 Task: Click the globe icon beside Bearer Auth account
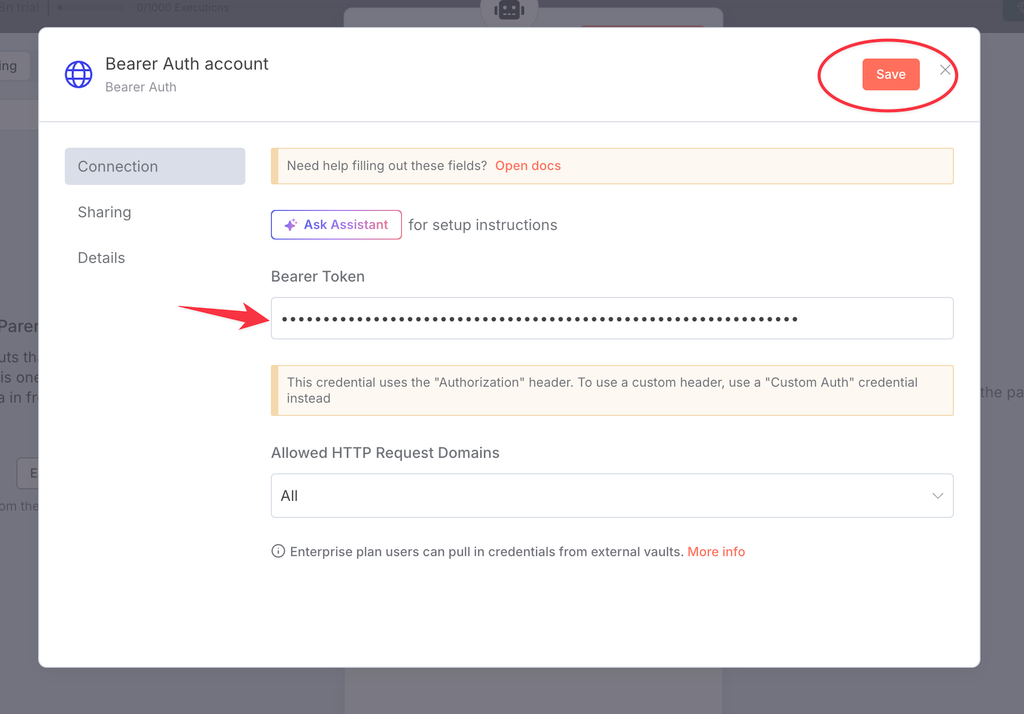coord(78,74)
